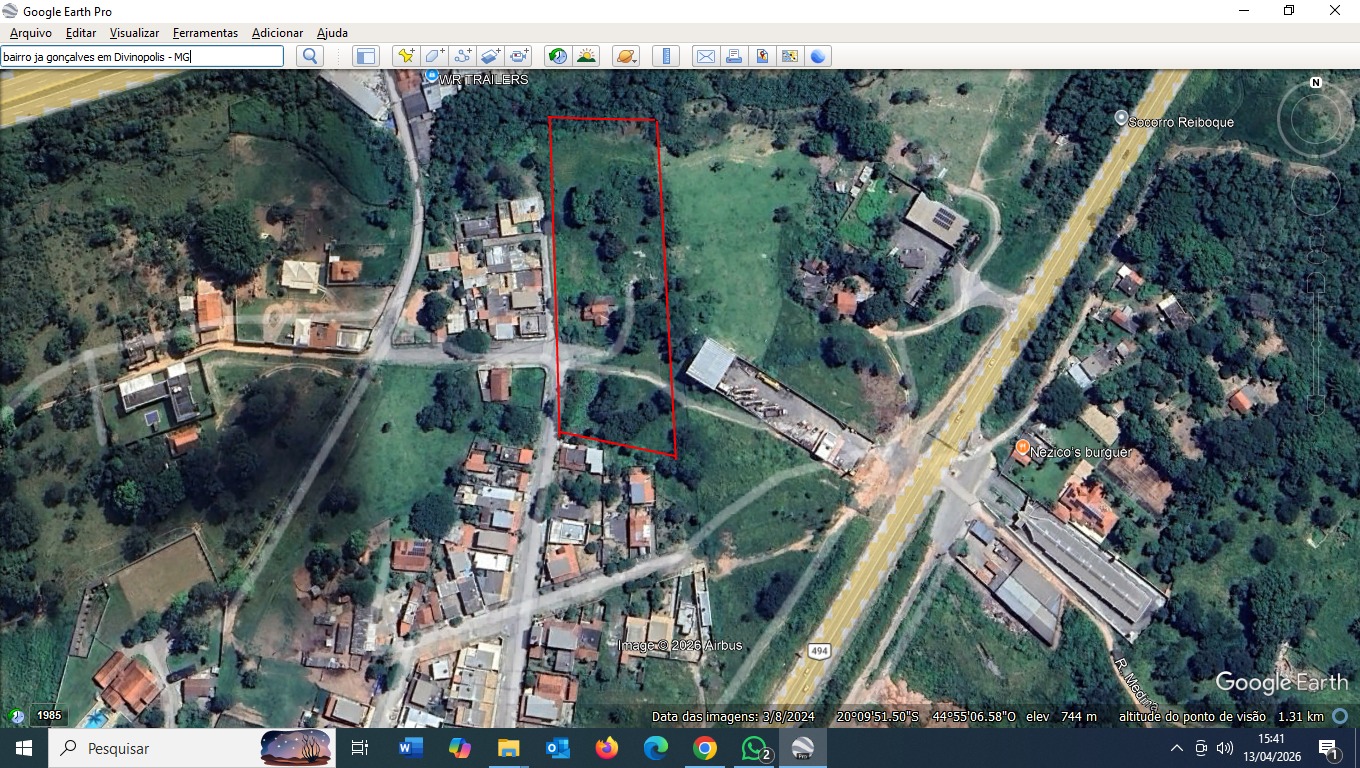1360x768 pixels.
Task: Show hidden icons in system tray
Action: point(1177,748)
